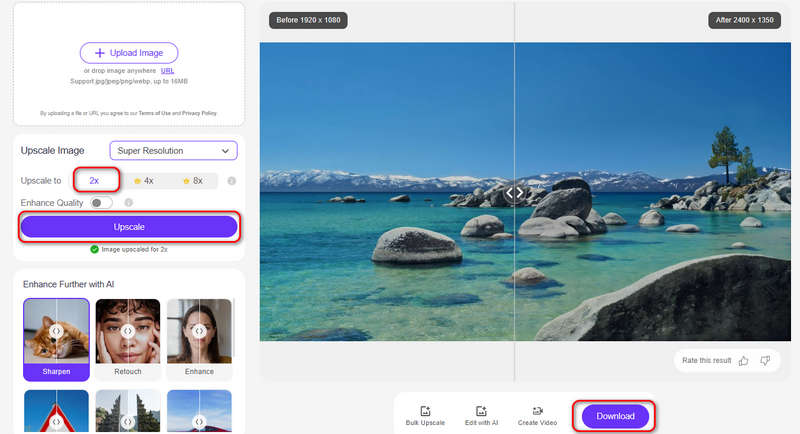The image size is (800, 434).
Task: Select the Sharpen enhancement thumbnail
Action: pos(56,340)
